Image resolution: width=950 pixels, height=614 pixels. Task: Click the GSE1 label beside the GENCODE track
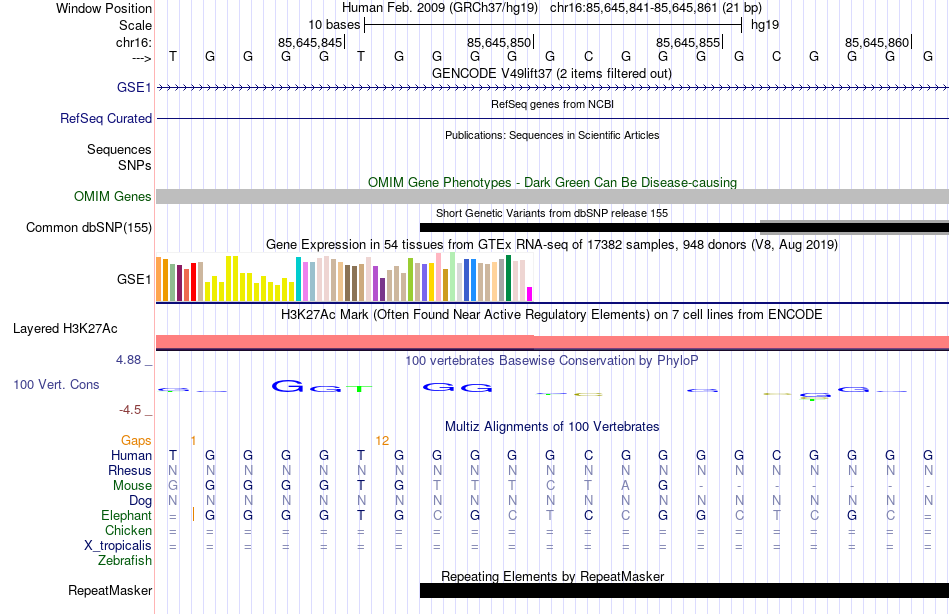pos(134,87)
